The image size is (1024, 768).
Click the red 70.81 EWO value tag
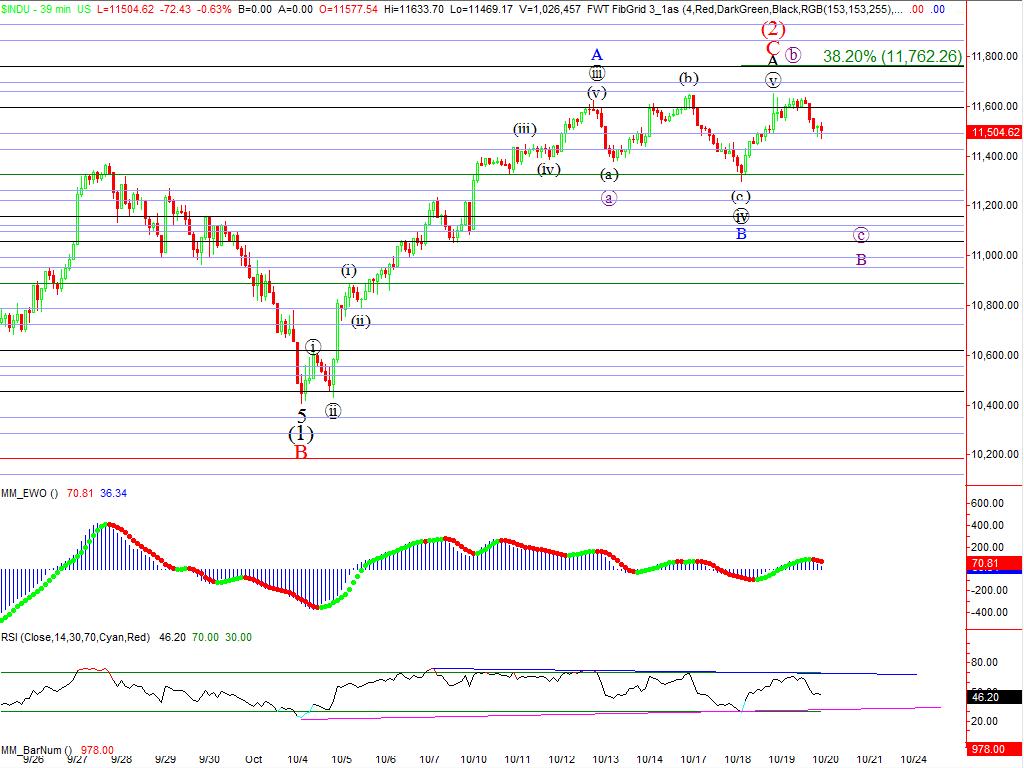coord(993,564)
